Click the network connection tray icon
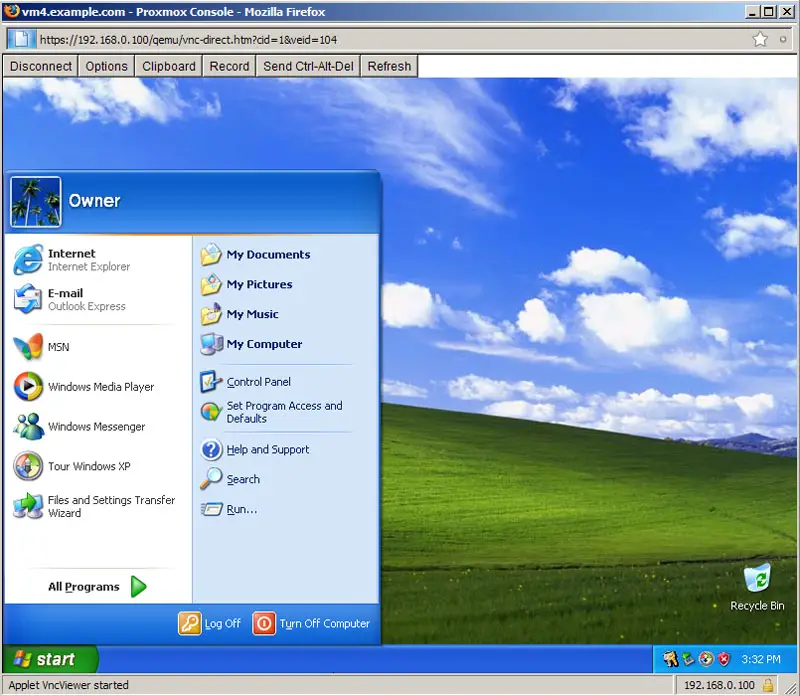 pos(688,659)
